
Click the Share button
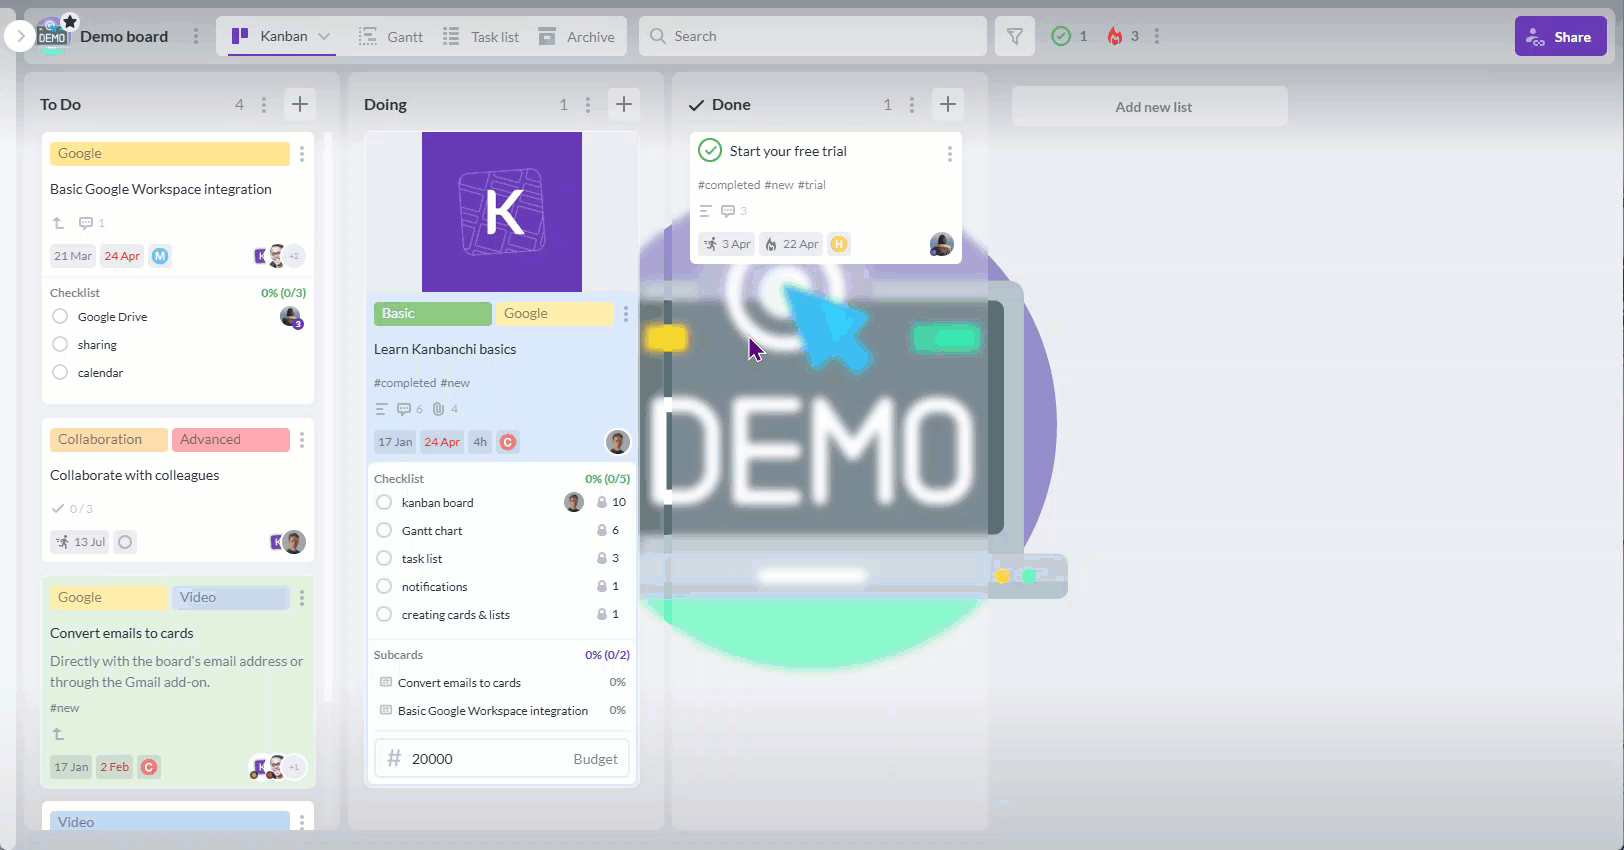click(x=1560, y=36)
